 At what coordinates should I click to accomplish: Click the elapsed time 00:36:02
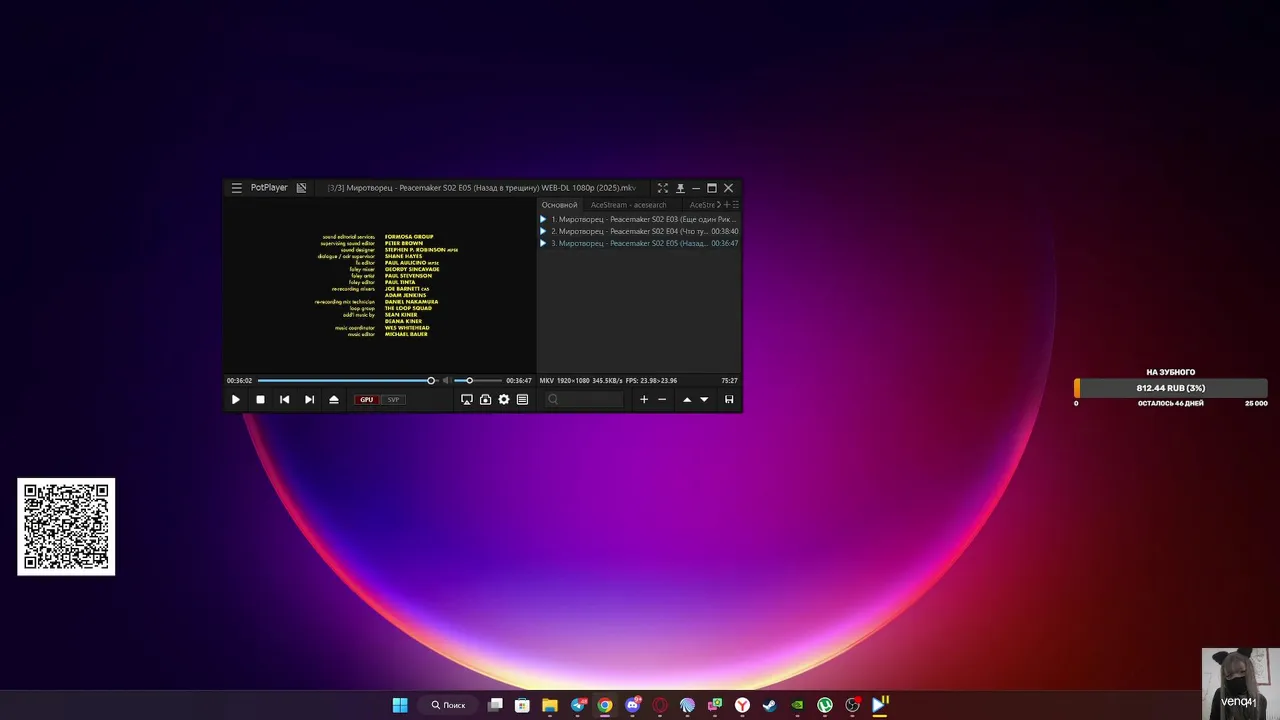click(239, 380)
